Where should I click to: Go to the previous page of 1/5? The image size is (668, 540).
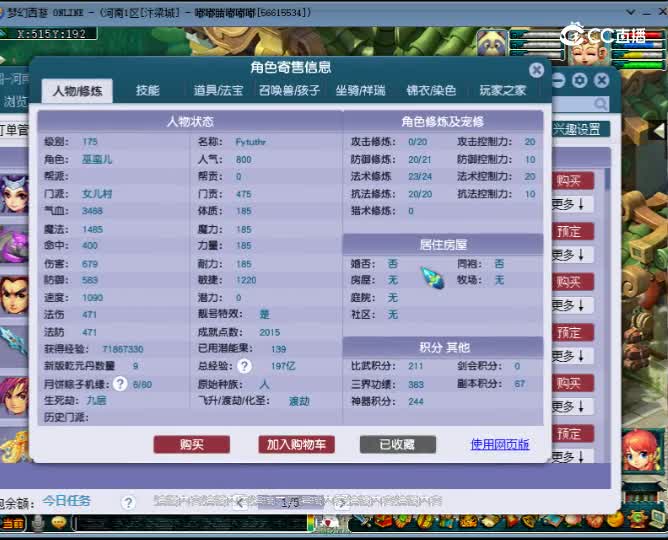[240, 503]
